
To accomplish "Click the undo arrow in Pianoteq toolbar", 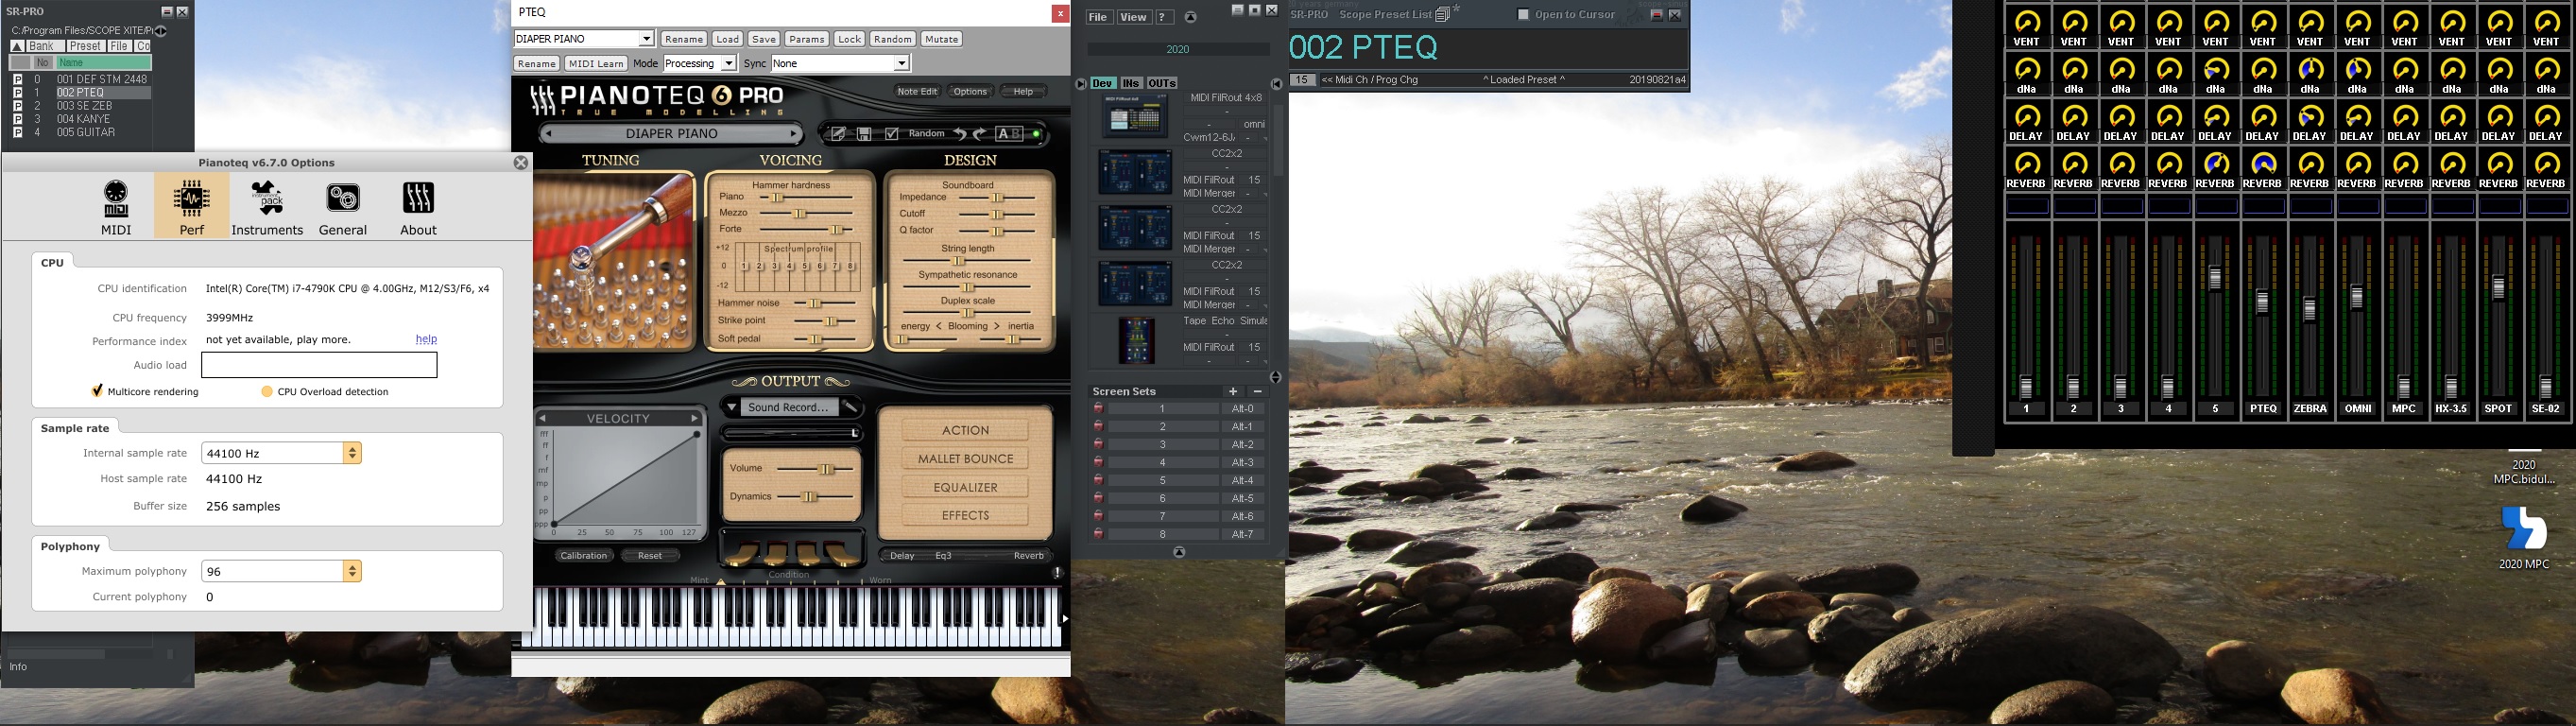I will click(959, 134).
